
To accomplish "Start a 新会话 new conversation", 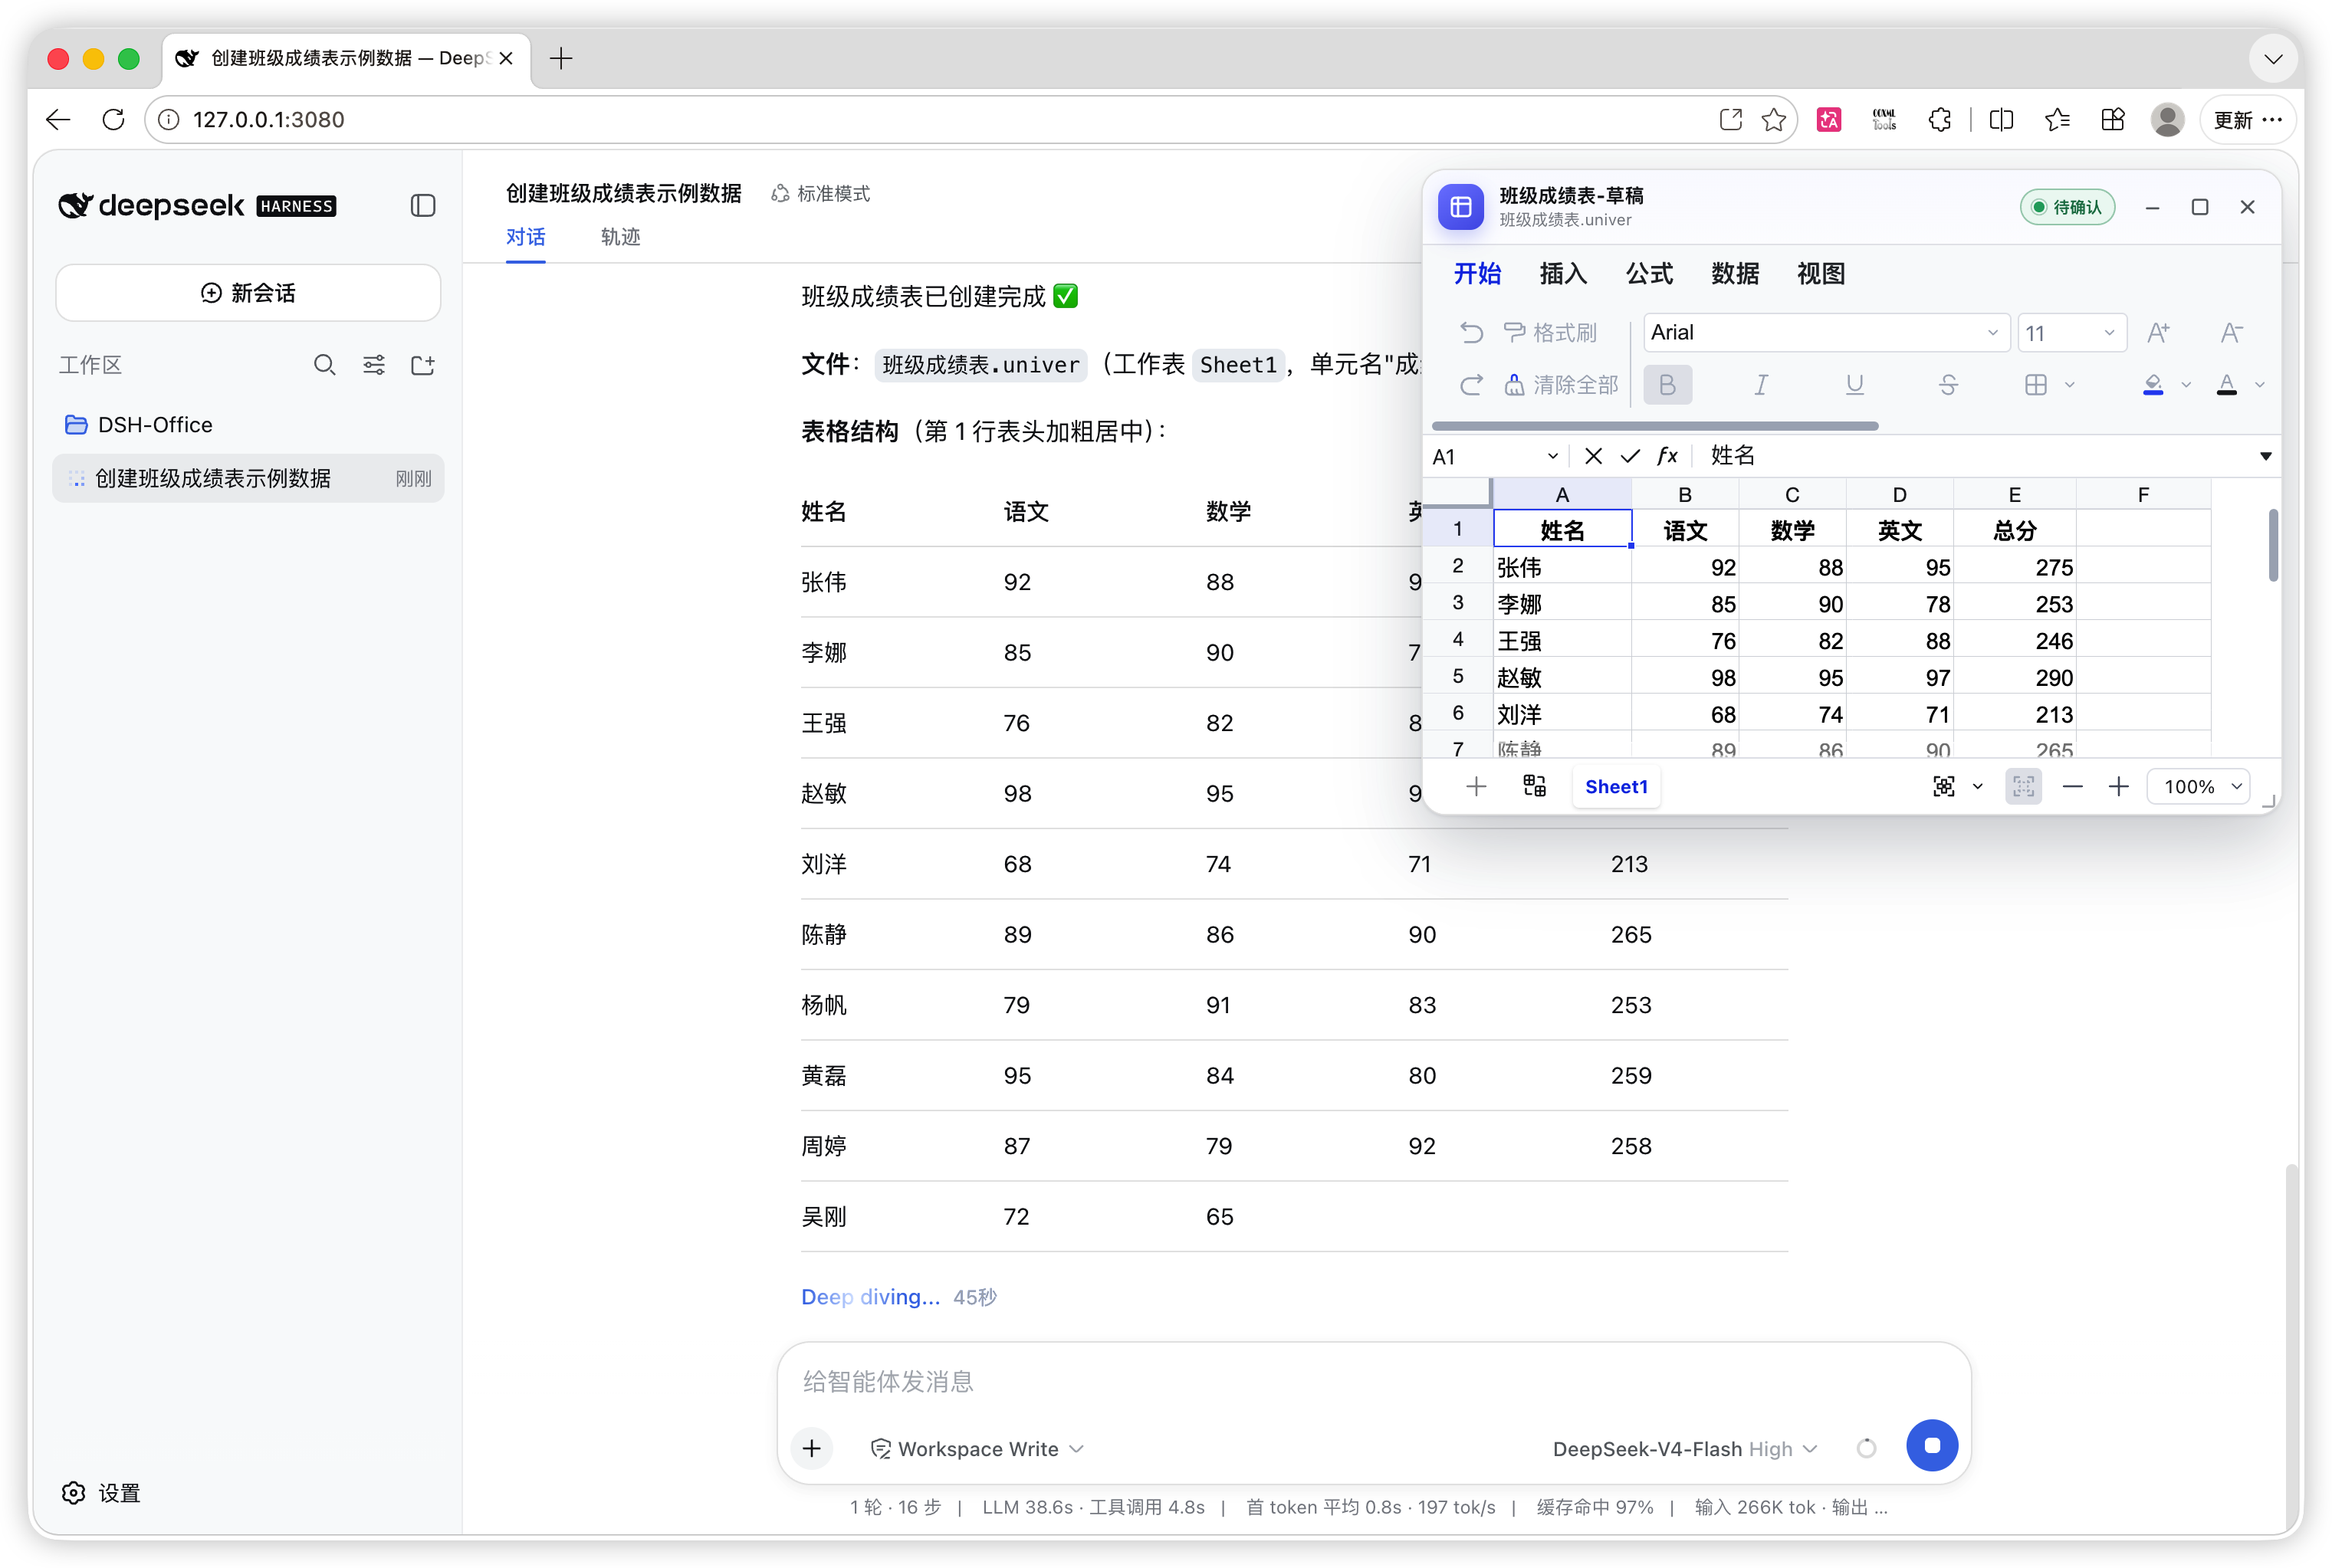I will coord(248,293).
